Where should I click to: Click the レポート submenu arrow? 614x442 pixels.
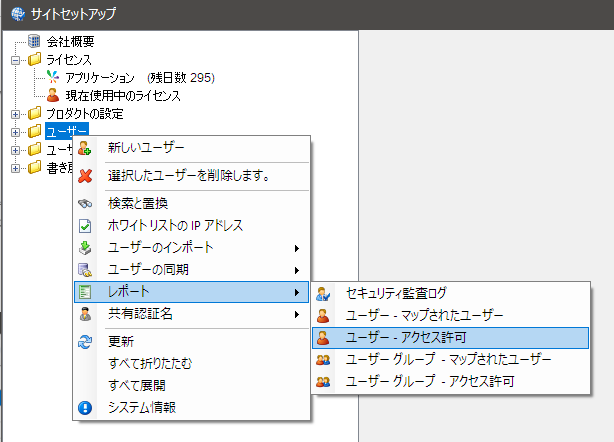297,292
